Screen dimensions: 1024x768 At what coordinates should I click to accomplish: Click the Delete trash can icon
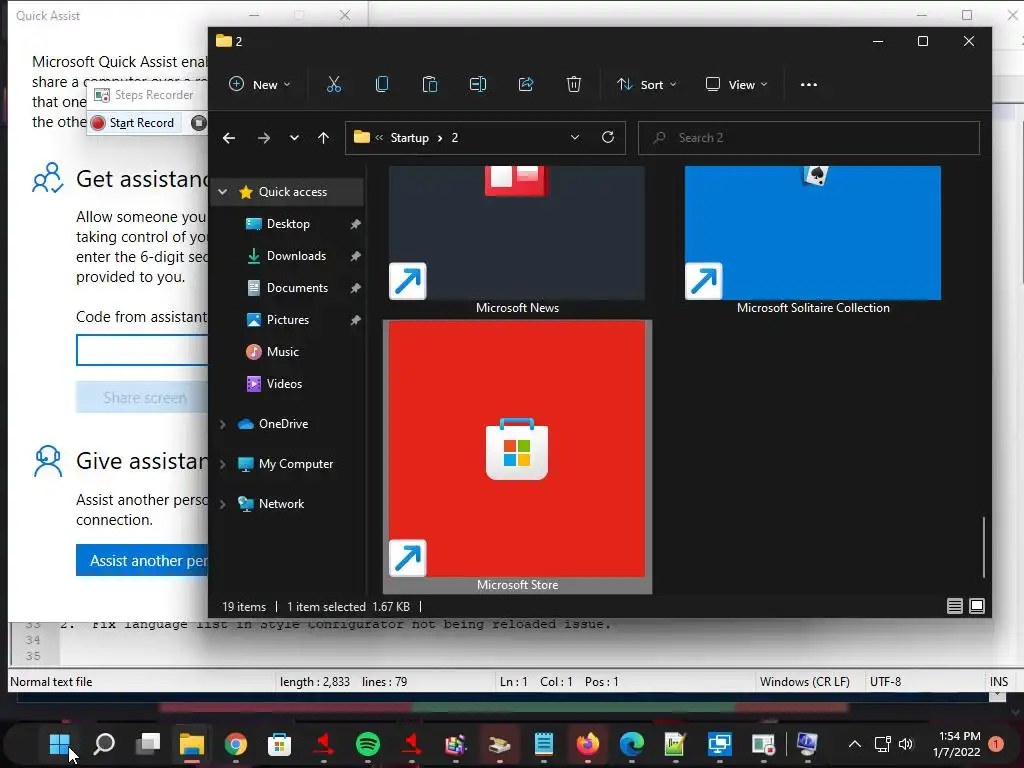point(573,84)
